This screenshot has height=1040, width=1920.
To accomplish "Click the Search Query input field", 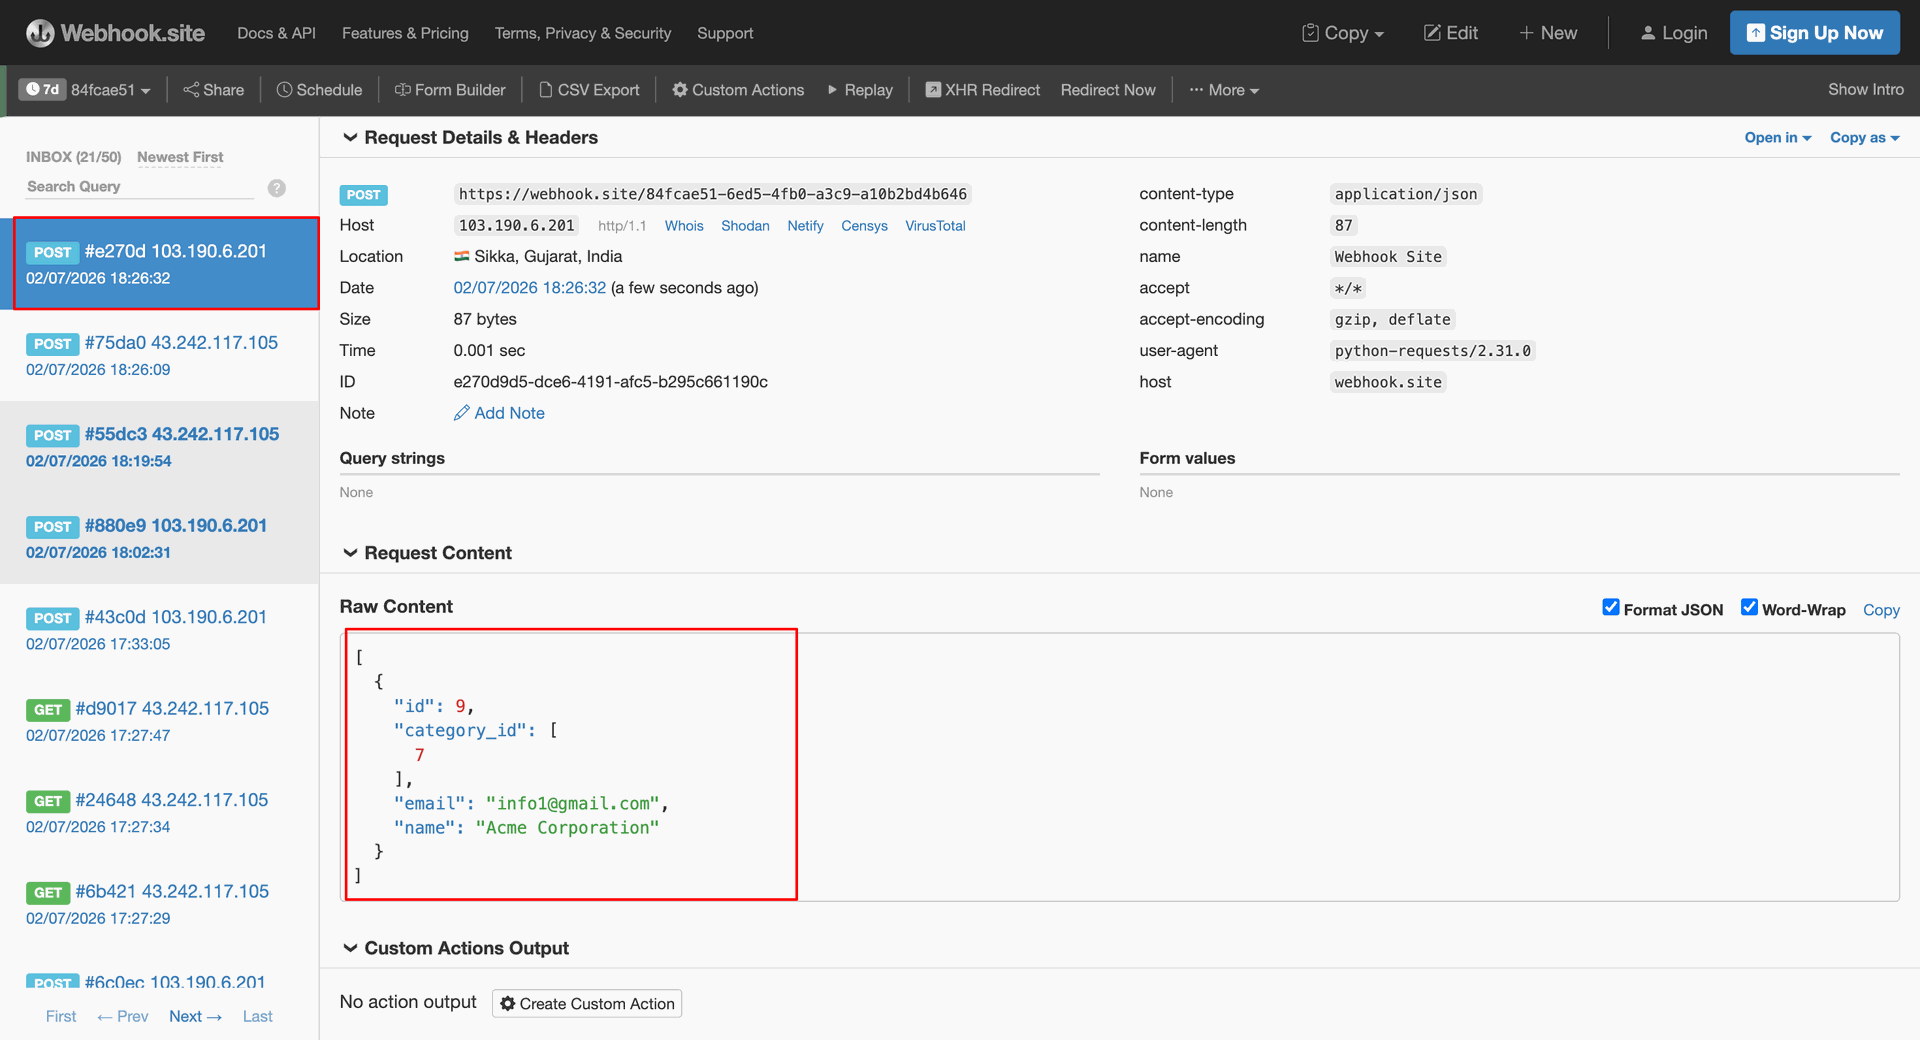I will pos(140,187).
